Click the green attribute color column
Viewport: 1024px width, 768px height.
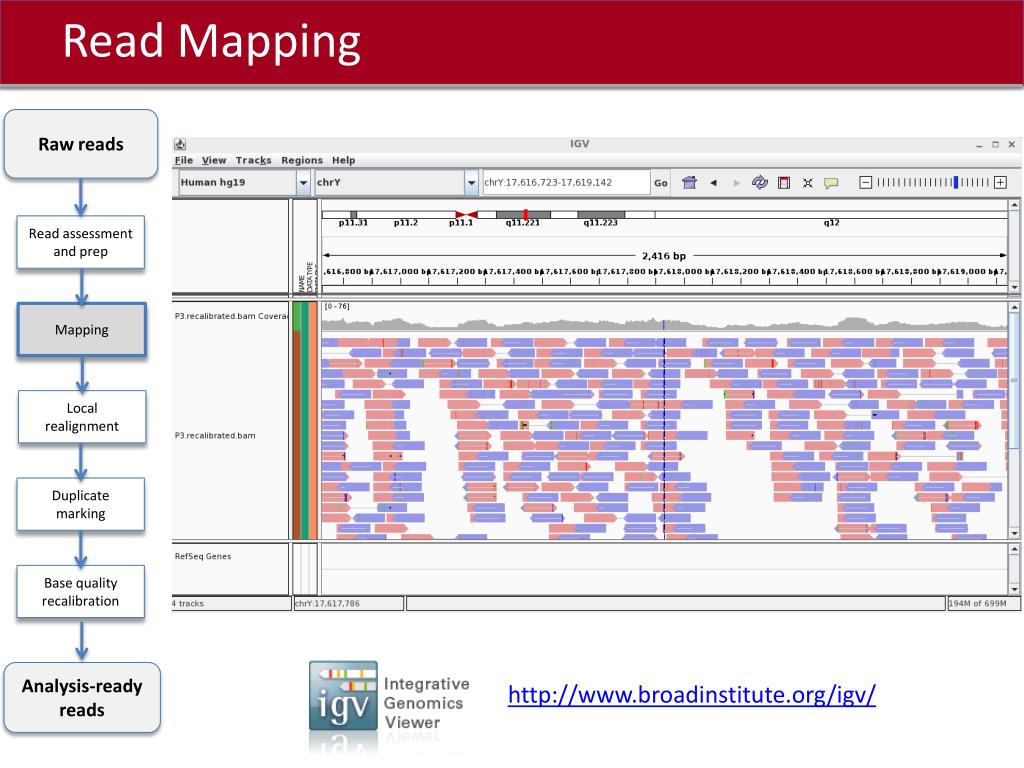(x=305, y=420)
